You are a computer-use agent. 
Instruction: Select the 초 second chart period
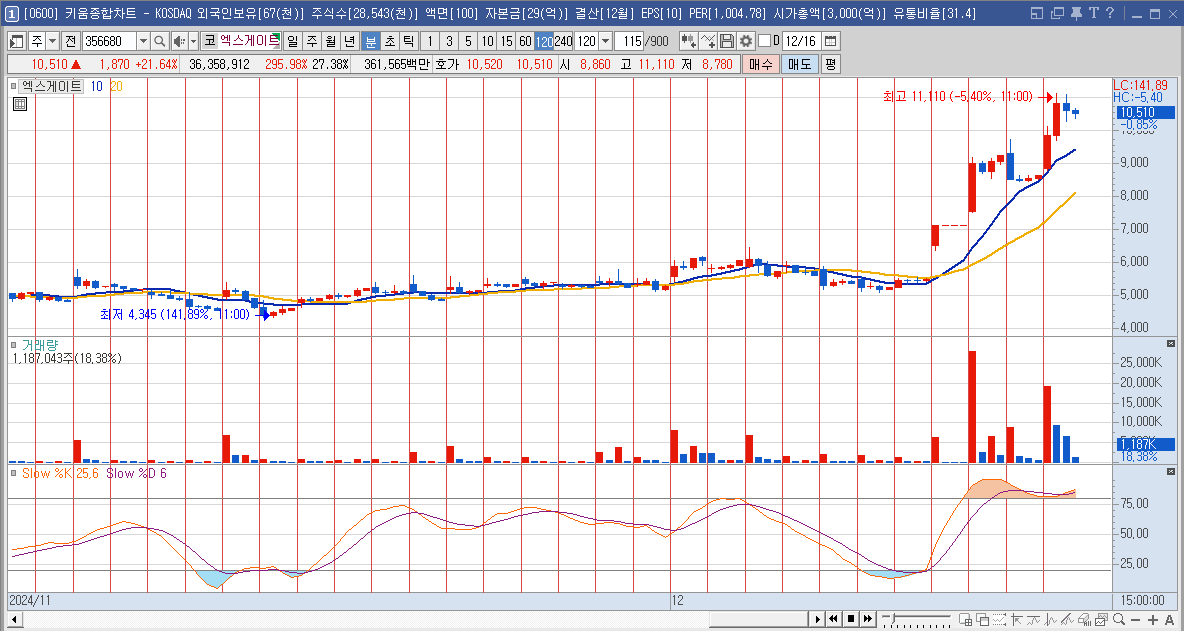click(389, 41)
